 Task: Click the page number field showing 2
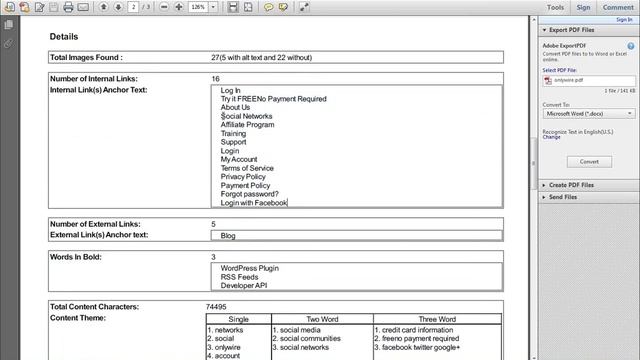pyautogui.click(x=133, y=7)
